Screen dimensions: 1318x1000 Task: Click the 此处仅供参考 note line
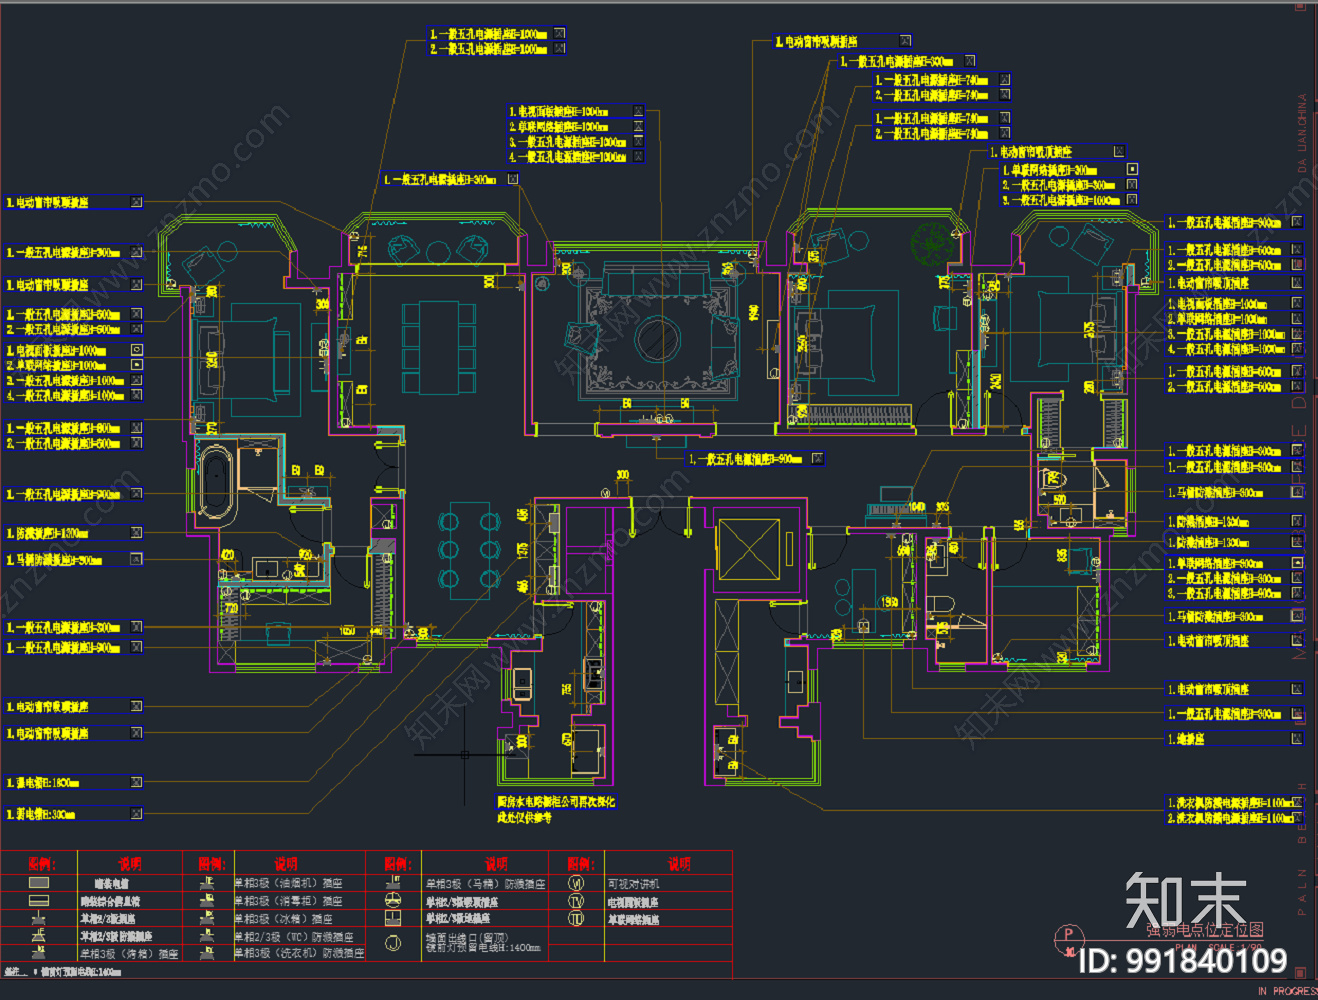[524, 817]
